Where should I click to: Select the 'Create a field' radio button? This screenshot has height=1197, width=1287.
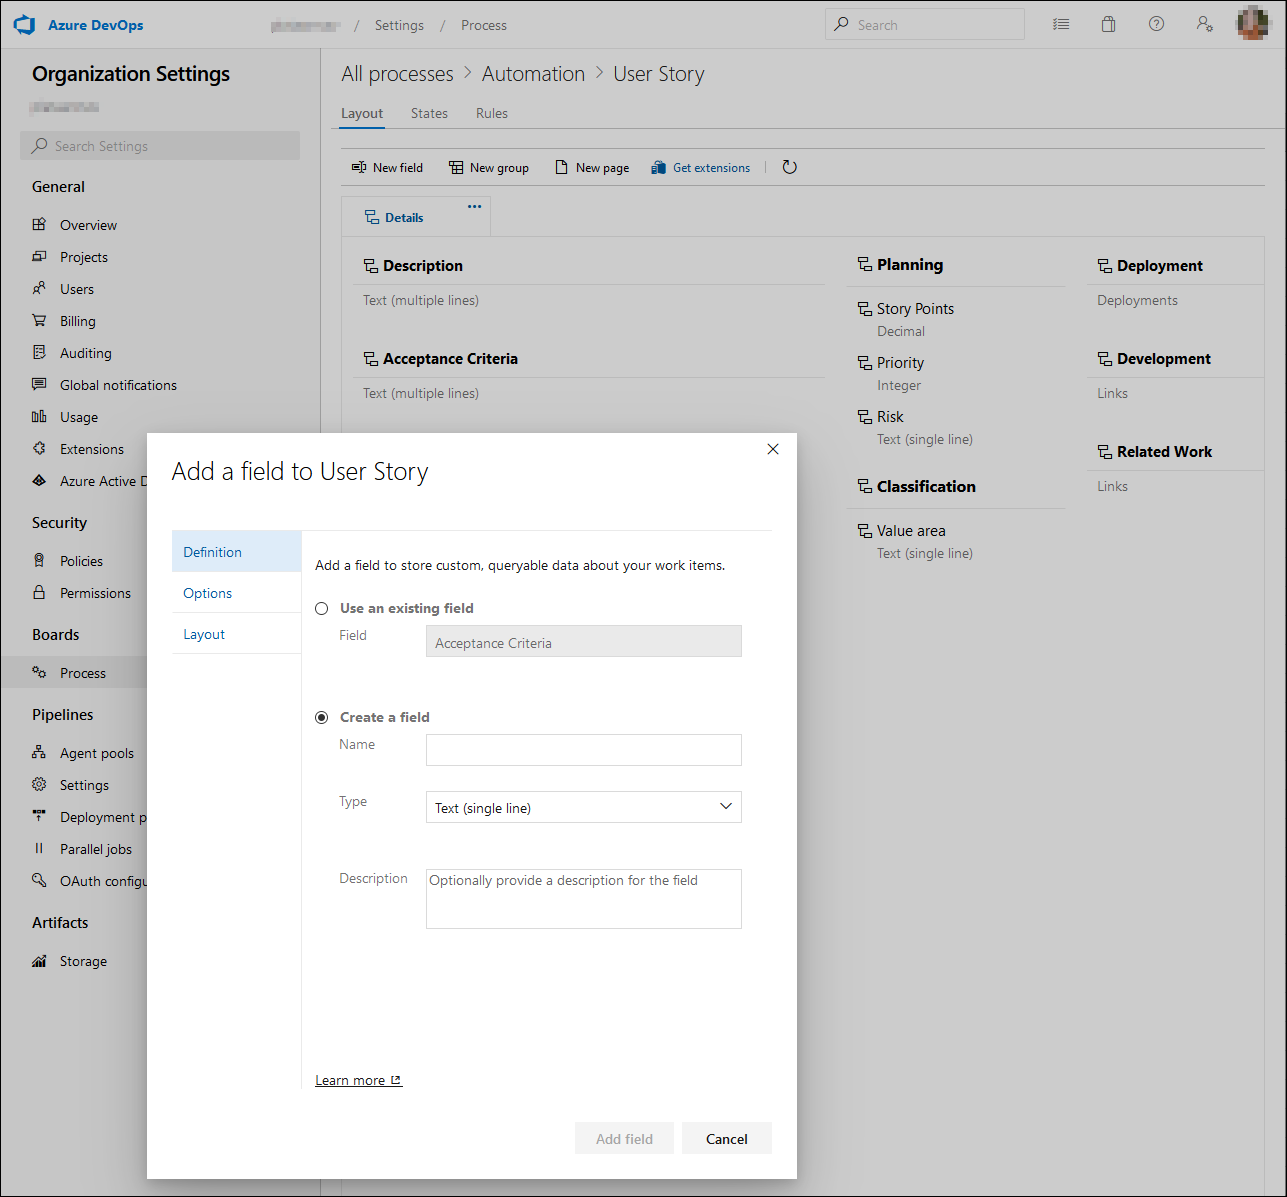[321, 717]
